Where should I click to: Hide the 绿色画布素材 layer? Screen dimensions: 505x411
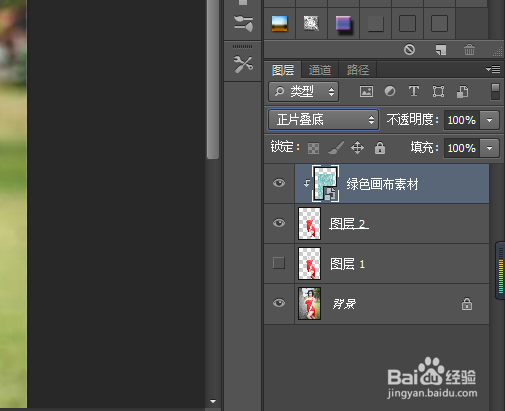tap(279, 183)
